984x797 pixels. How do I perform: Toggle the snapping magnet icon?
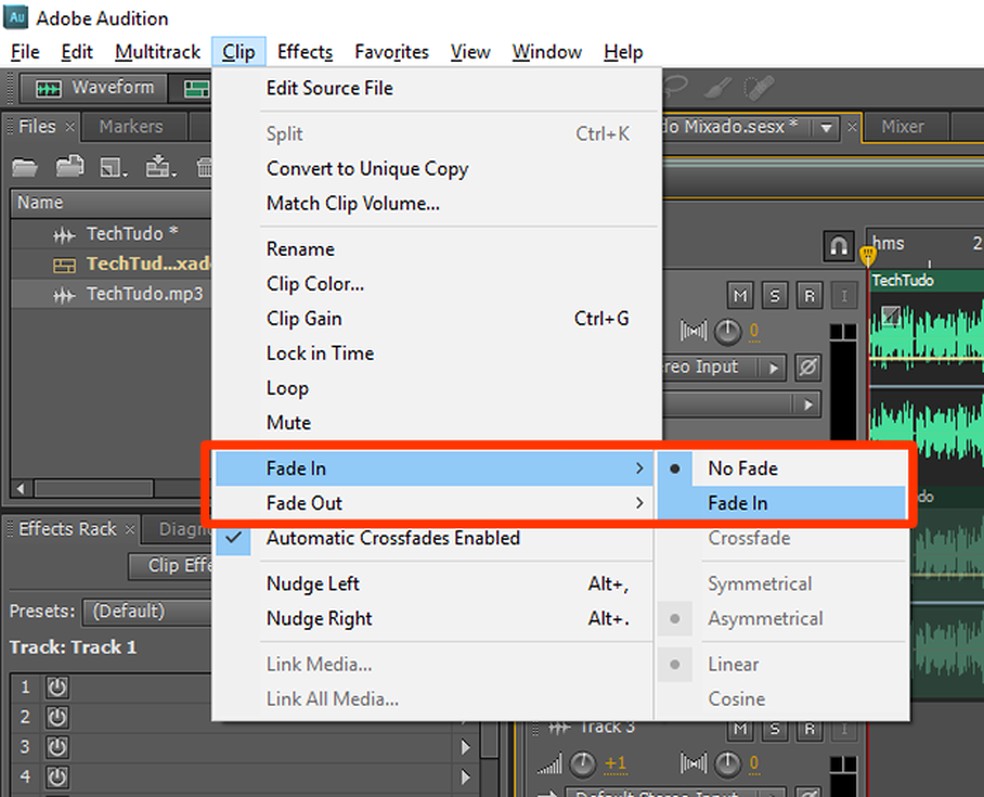coord(839,247)
